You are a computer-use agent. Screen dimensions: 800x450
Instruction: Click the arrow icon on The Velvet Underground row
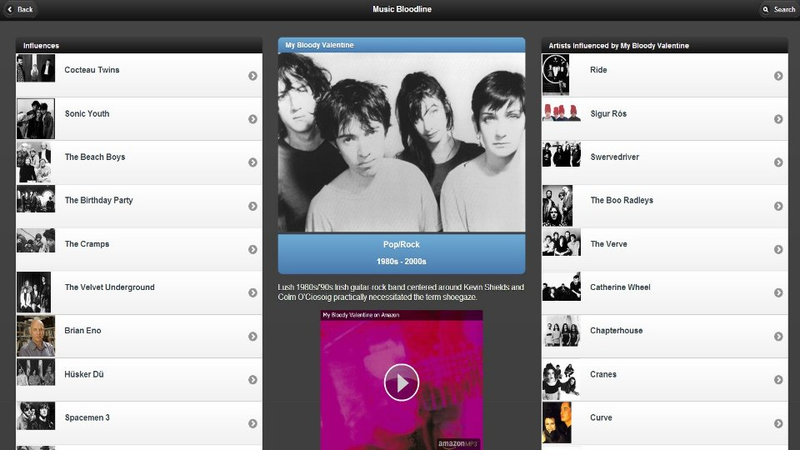253,293
